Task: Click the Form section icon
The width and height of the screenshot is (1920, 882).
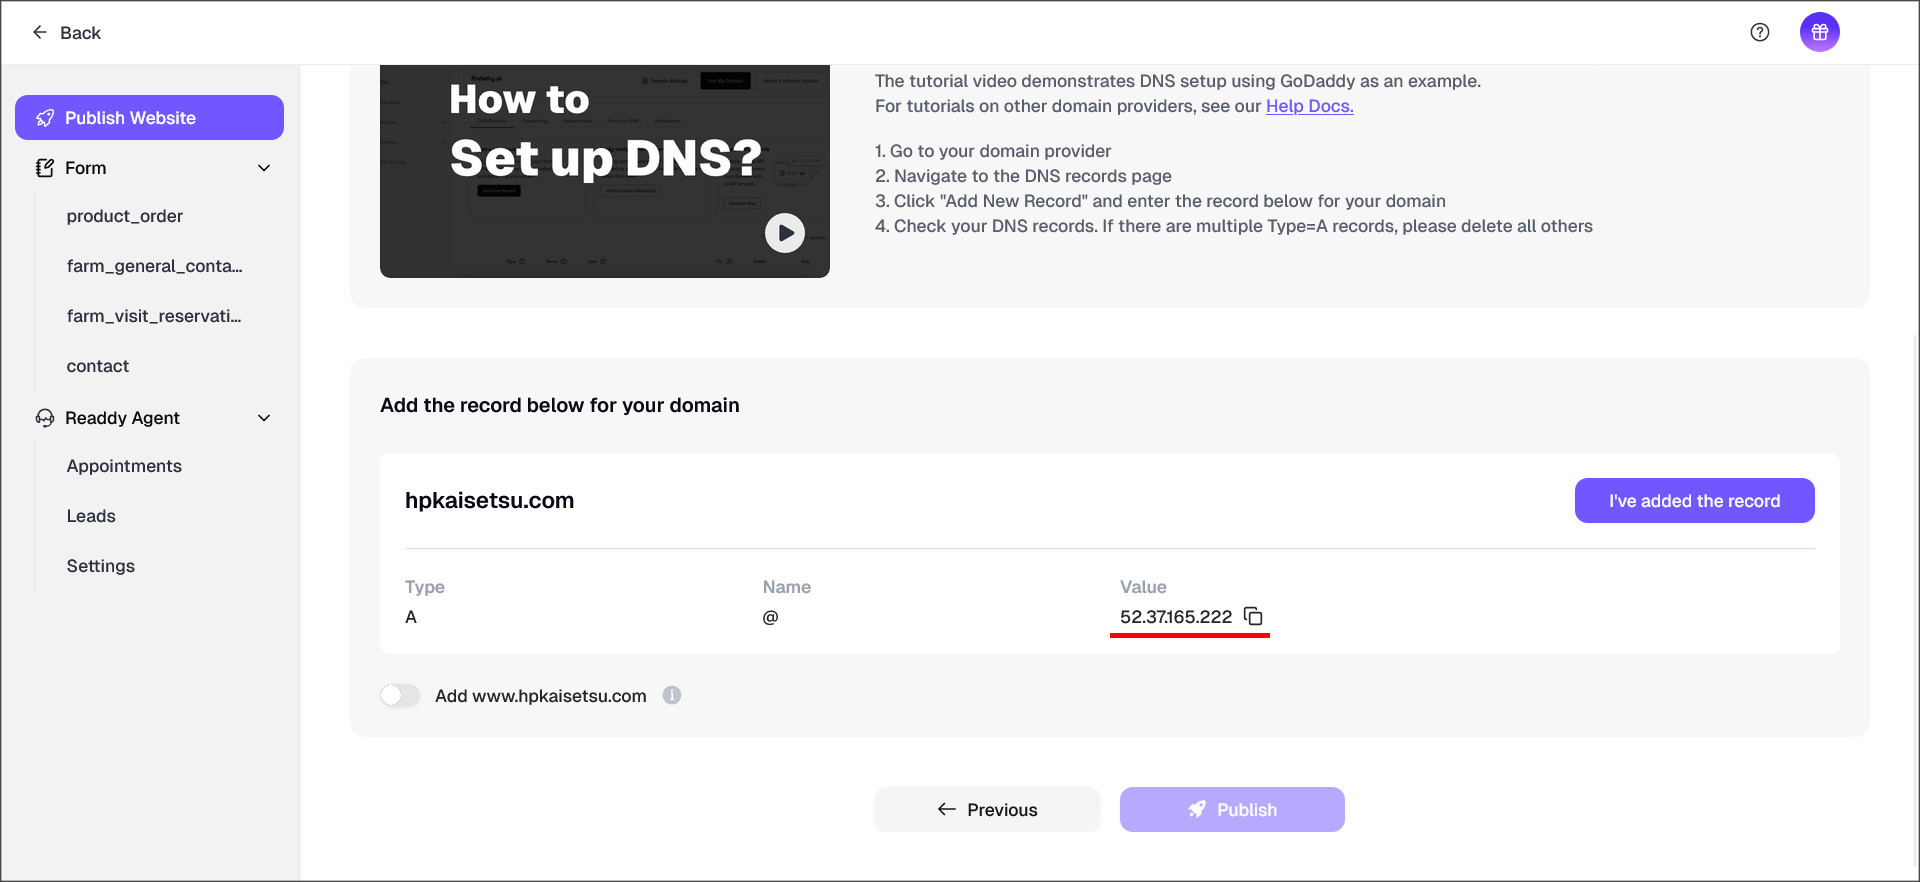Action: [45, 168]
